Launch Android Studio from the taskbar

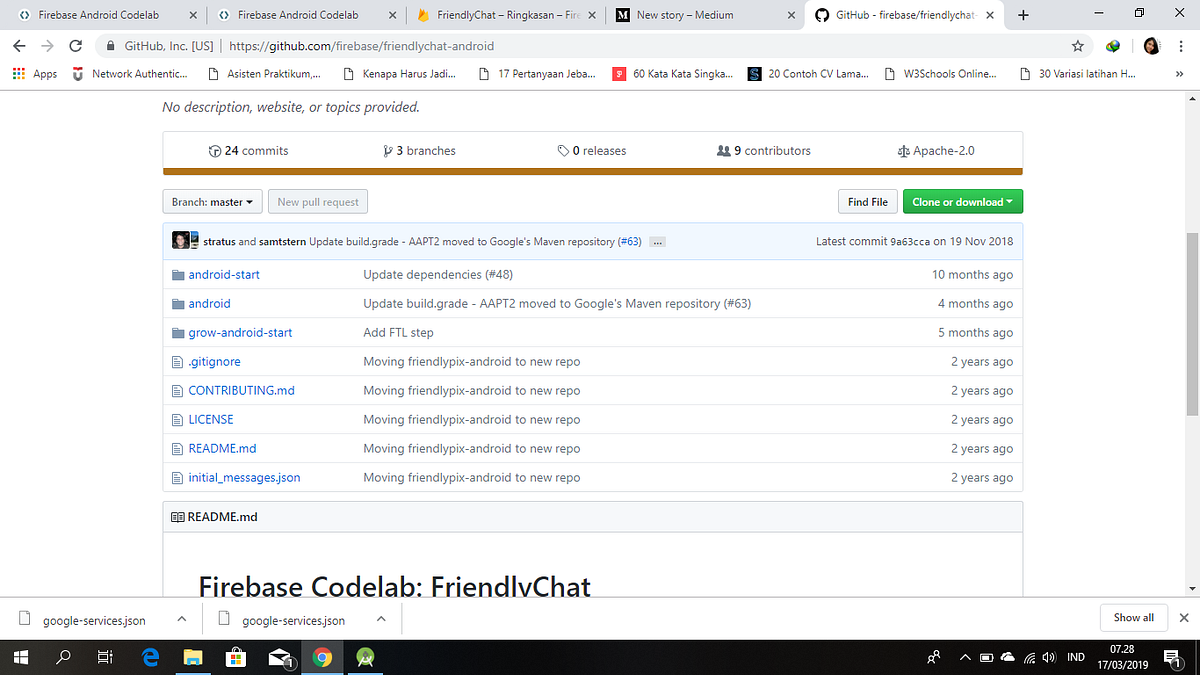[x=365, y=657]
